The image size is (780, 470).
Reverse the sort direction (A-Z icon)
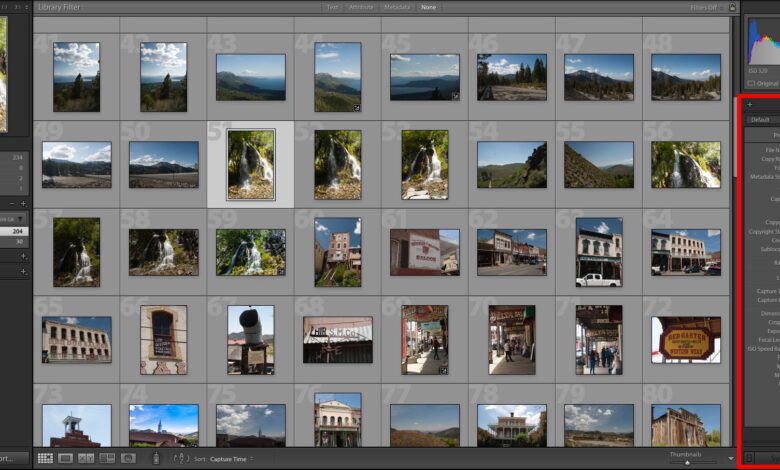(181, 458)
